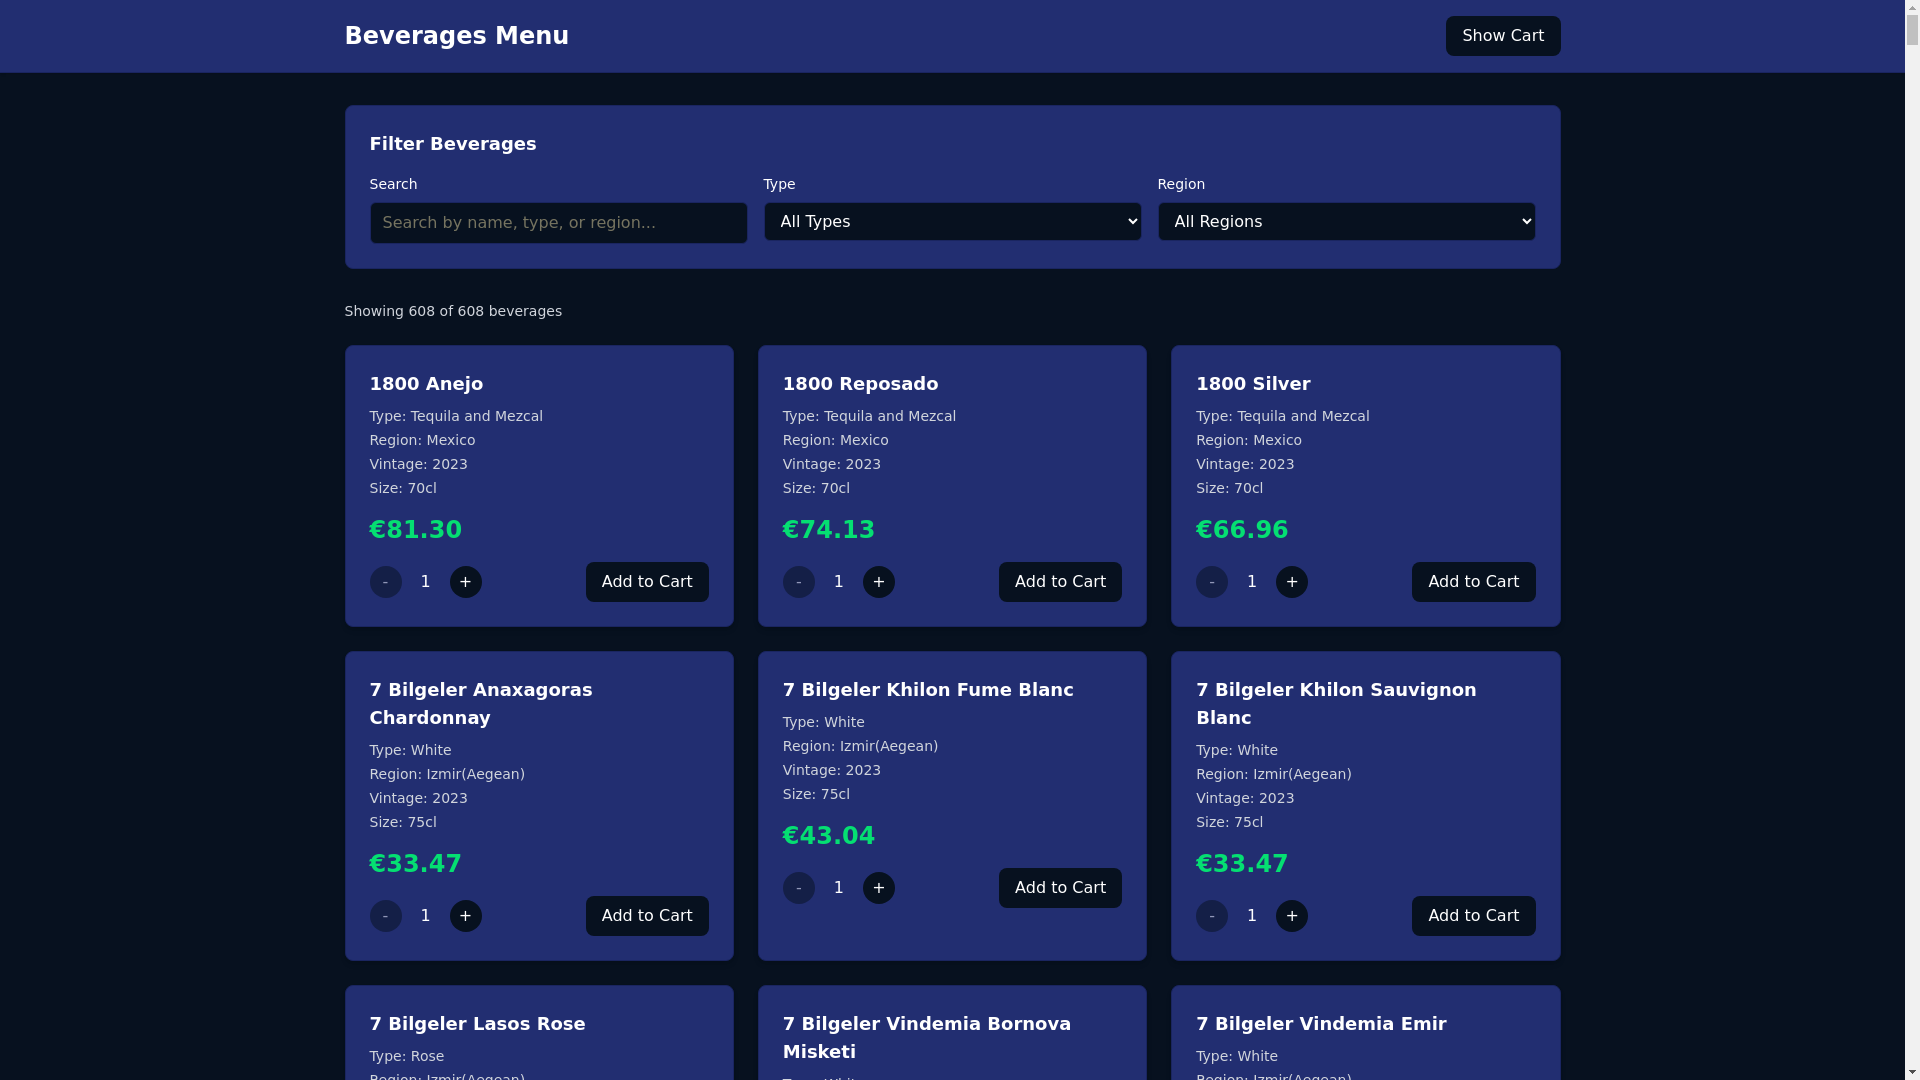This screenshot has height=1080, width=1920.
Task: Increase quantity for Anaxagoras Chardonnay
Action: click(x=465, y=916)
